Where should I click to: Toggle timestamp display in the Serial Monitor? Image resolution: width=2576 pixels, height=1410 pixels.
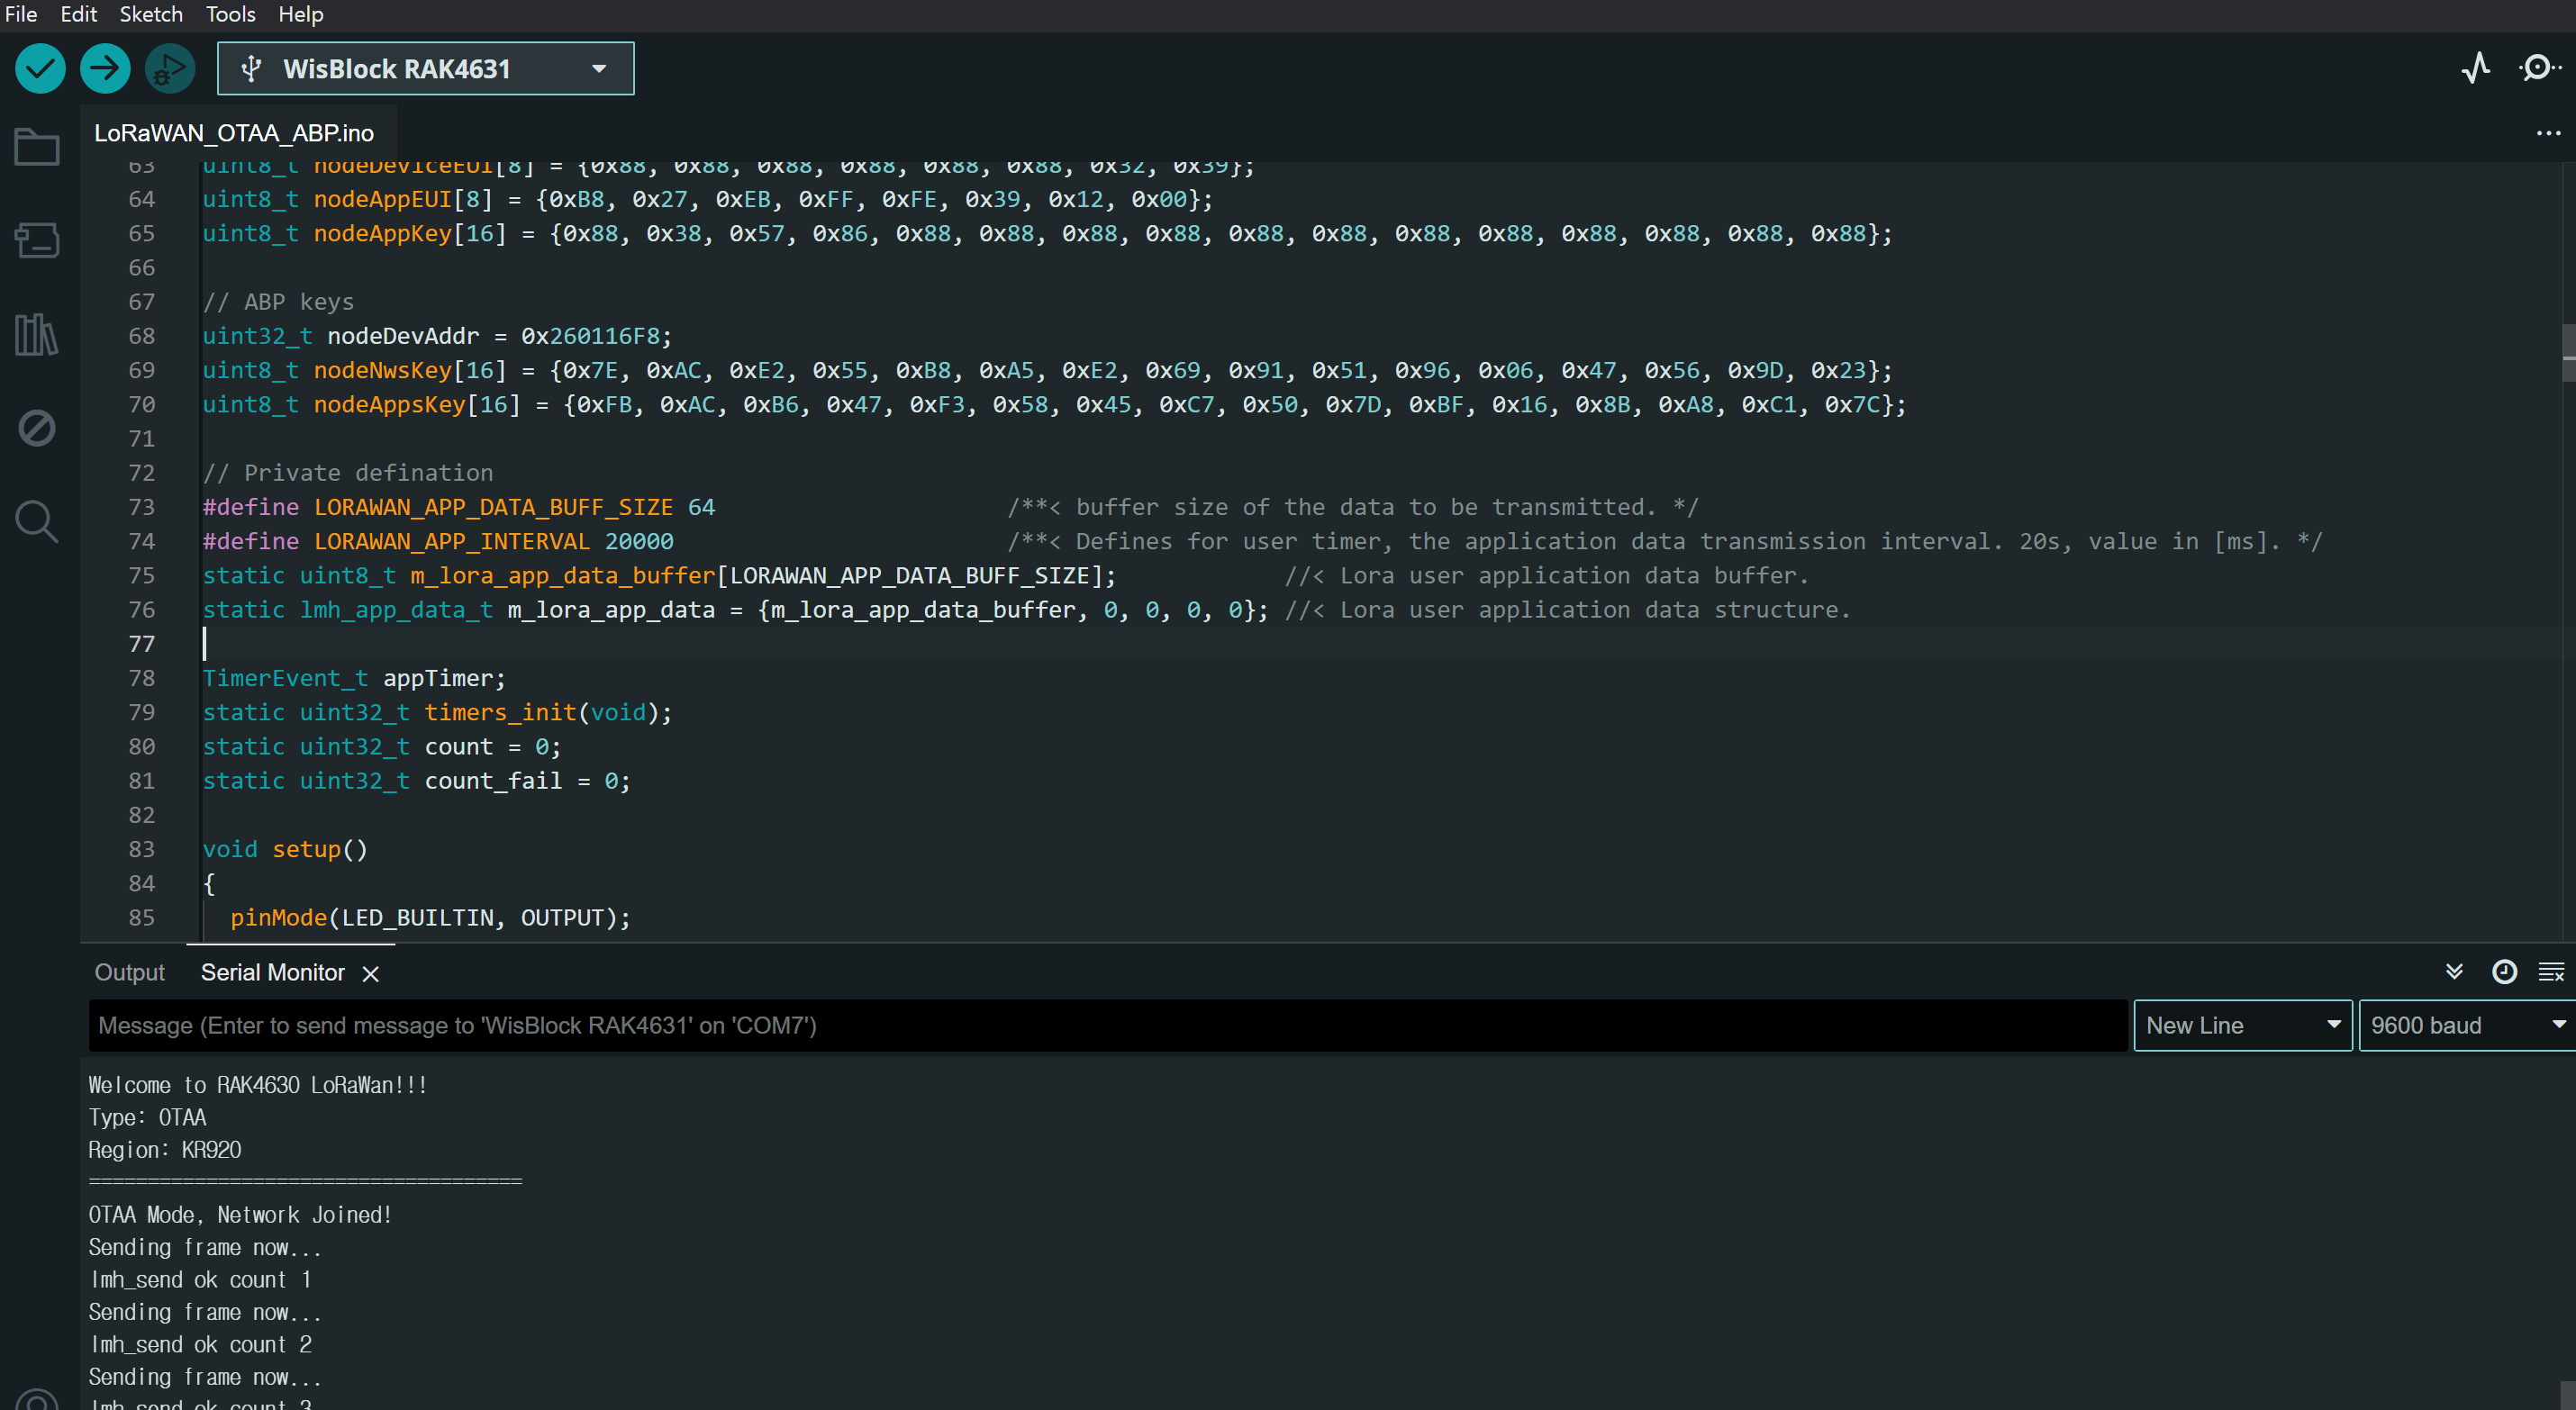2504,972
